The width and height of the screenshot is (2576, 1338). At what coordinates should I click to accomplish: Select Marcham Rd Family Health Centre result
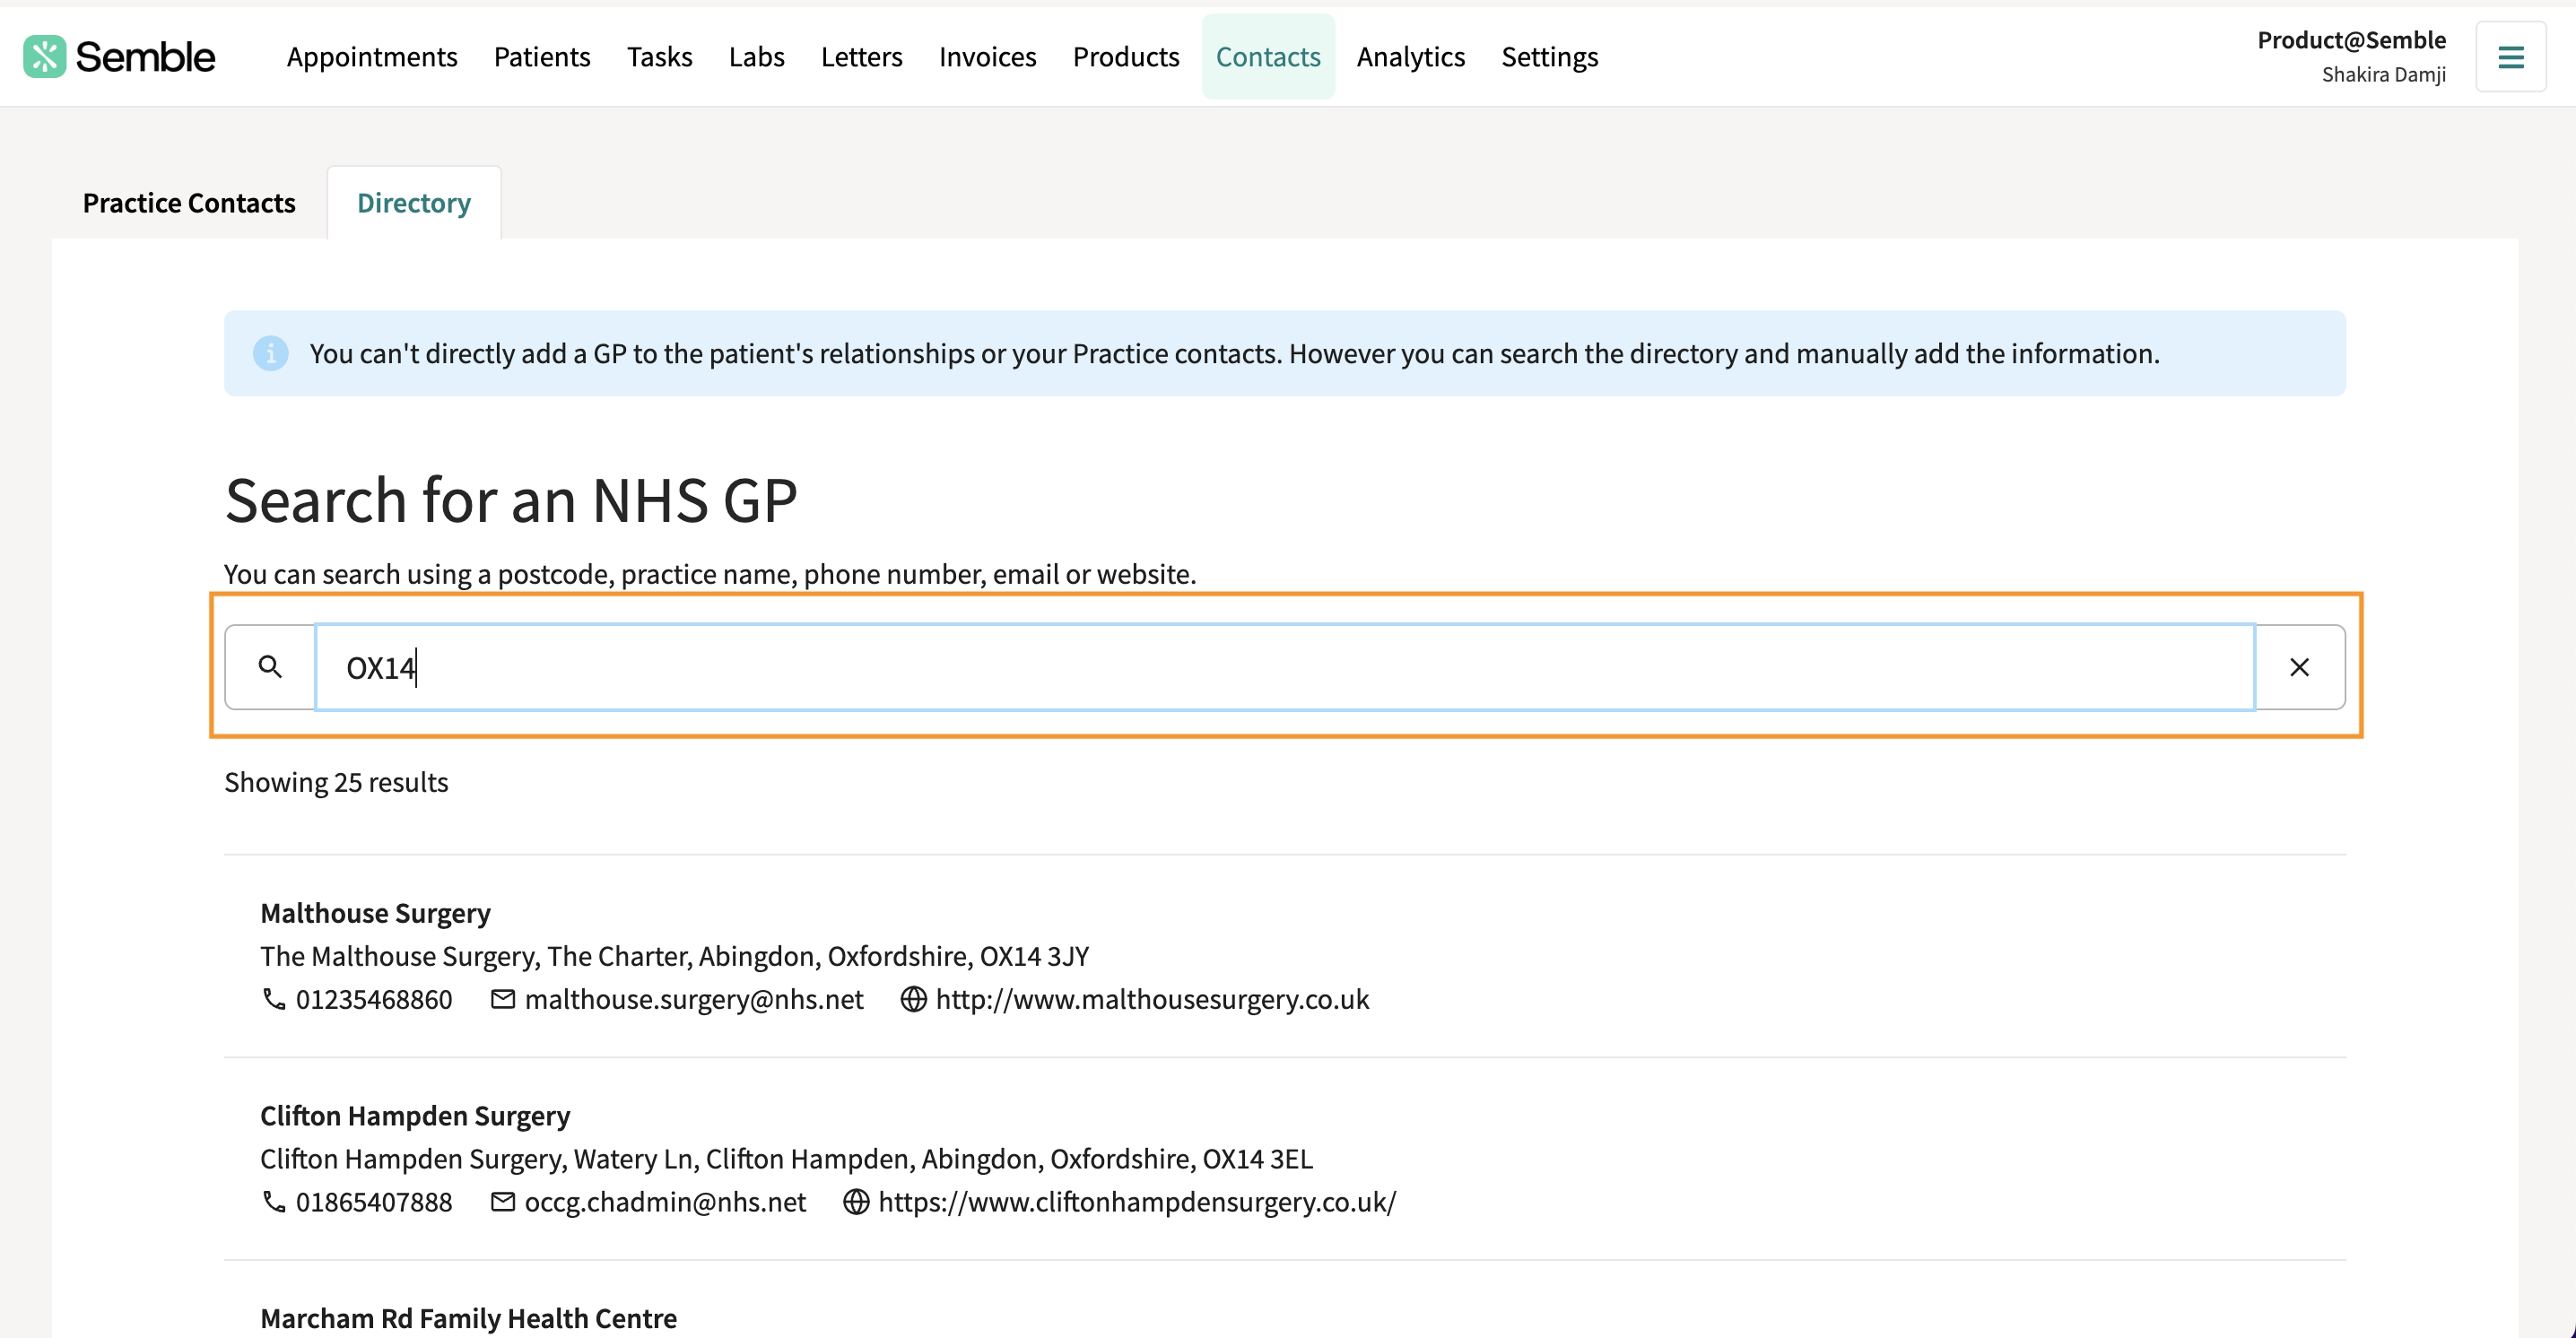[x=468, y=1318]
